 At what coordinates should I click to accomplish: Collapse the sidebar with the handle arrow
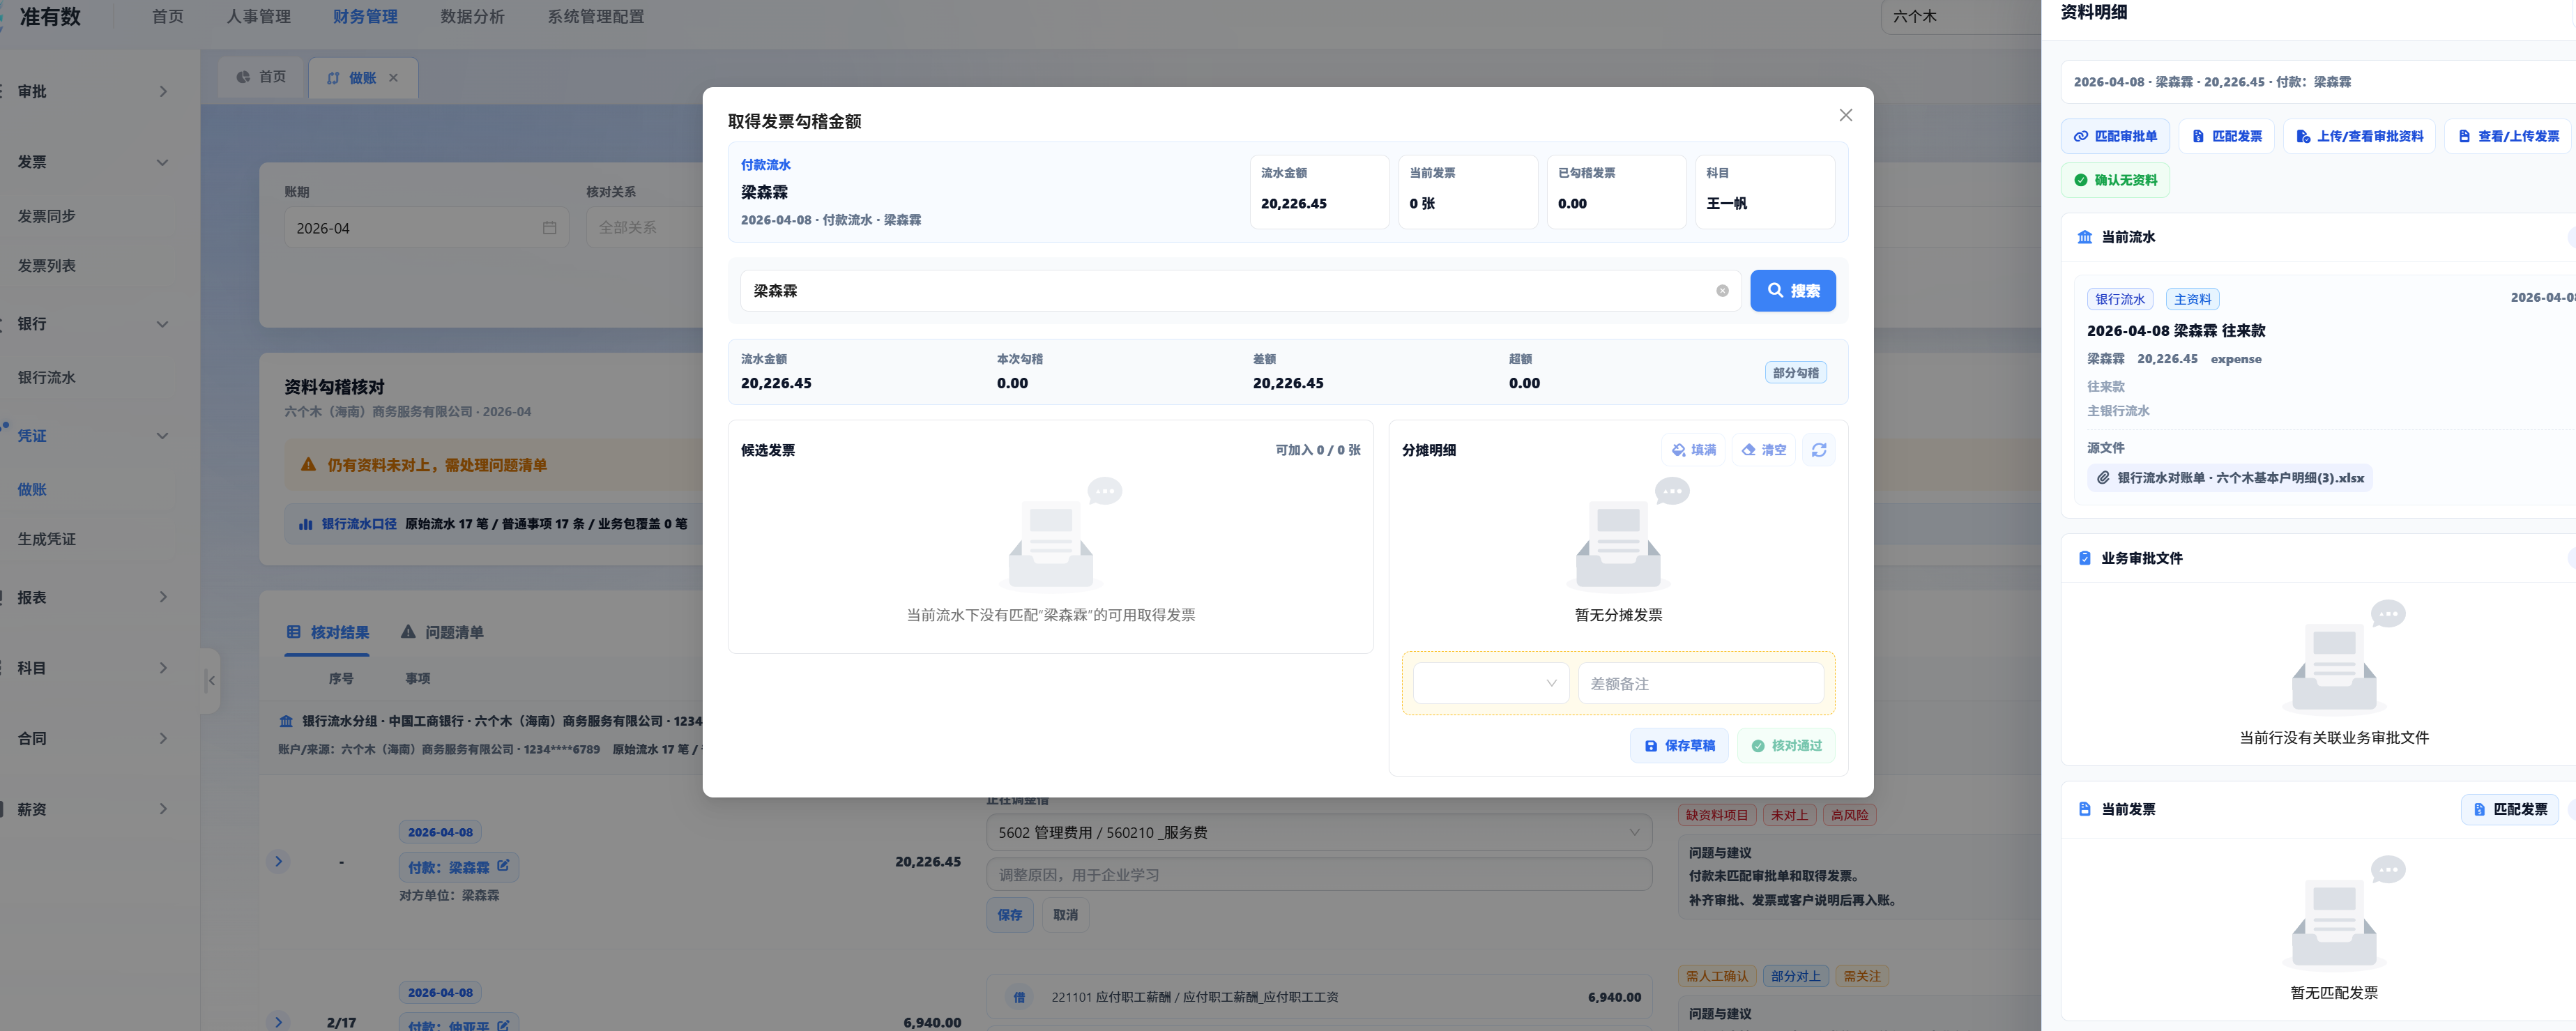pos(210,680)
